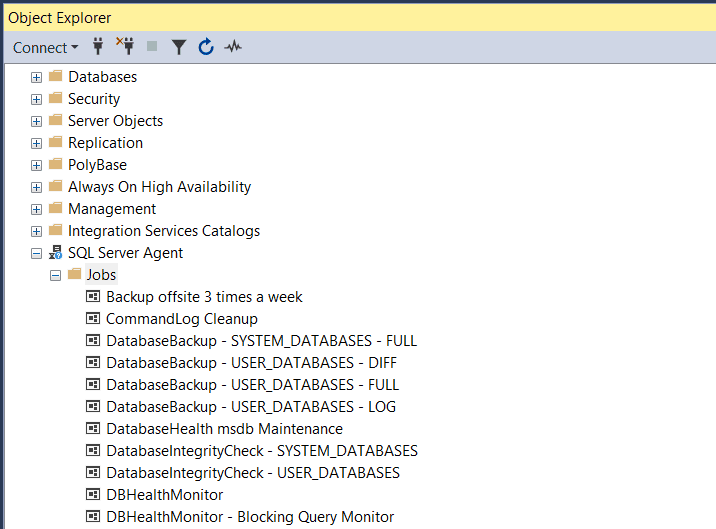The image size is (716, 529).
Task: Select 'DatabaseBackup - USER_DATABASES - LOG' job
Action: 251,407
